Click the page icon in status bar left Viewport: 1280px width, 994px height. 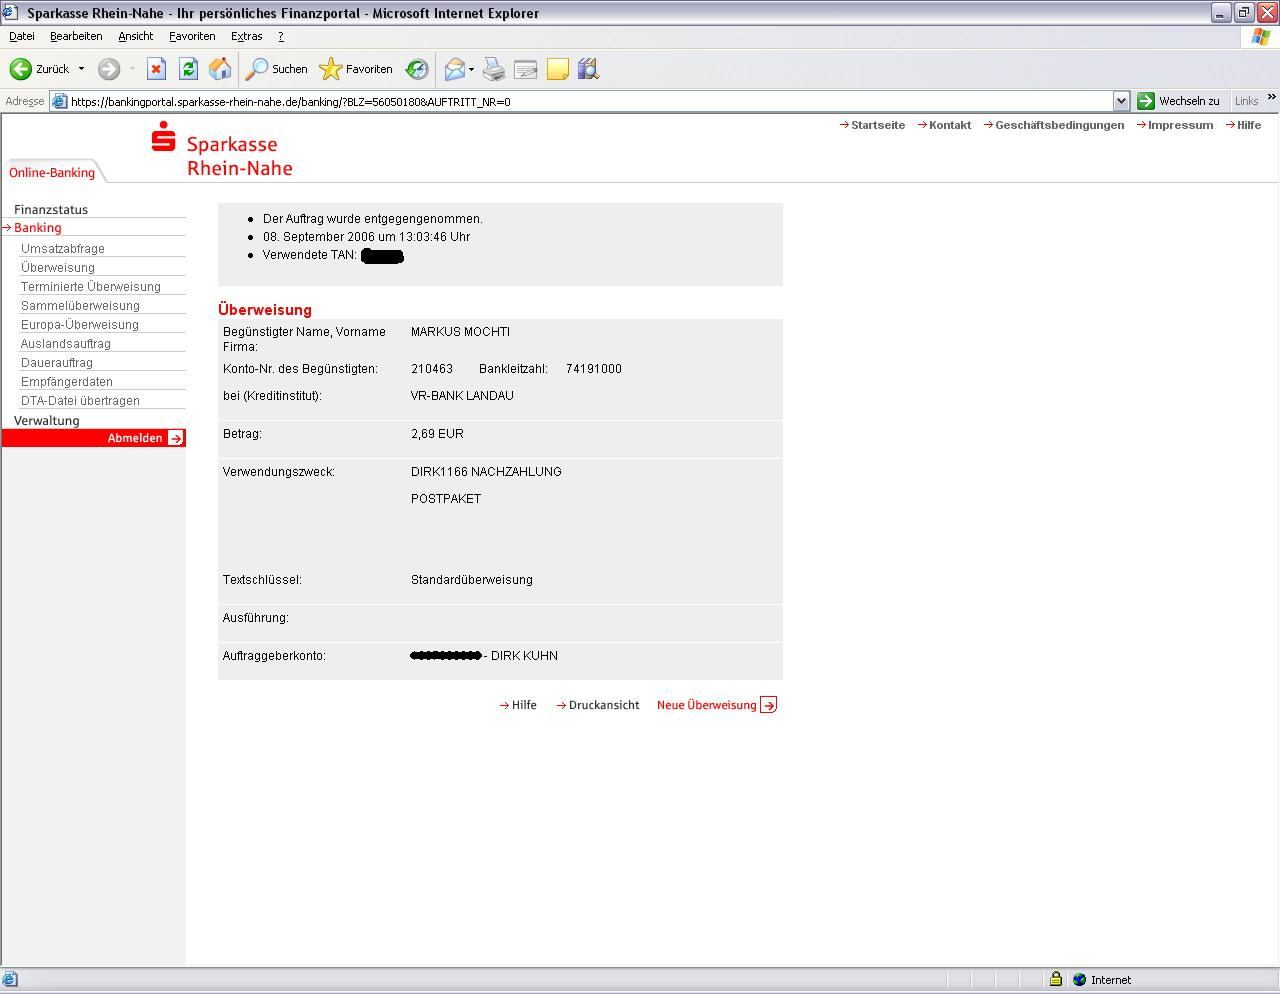pos(9,979)
